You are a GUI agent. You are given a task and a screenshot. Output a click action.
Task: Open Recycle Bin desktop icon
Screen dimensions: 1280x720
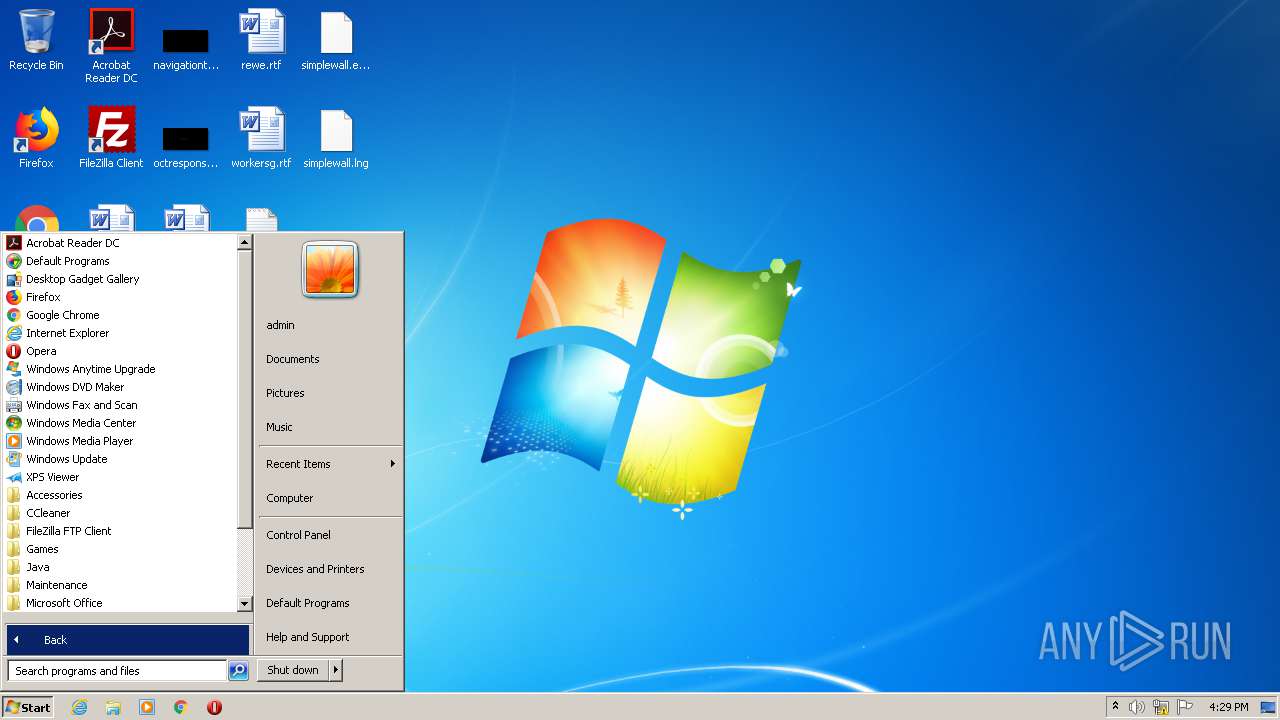click(x=36, y=40)
